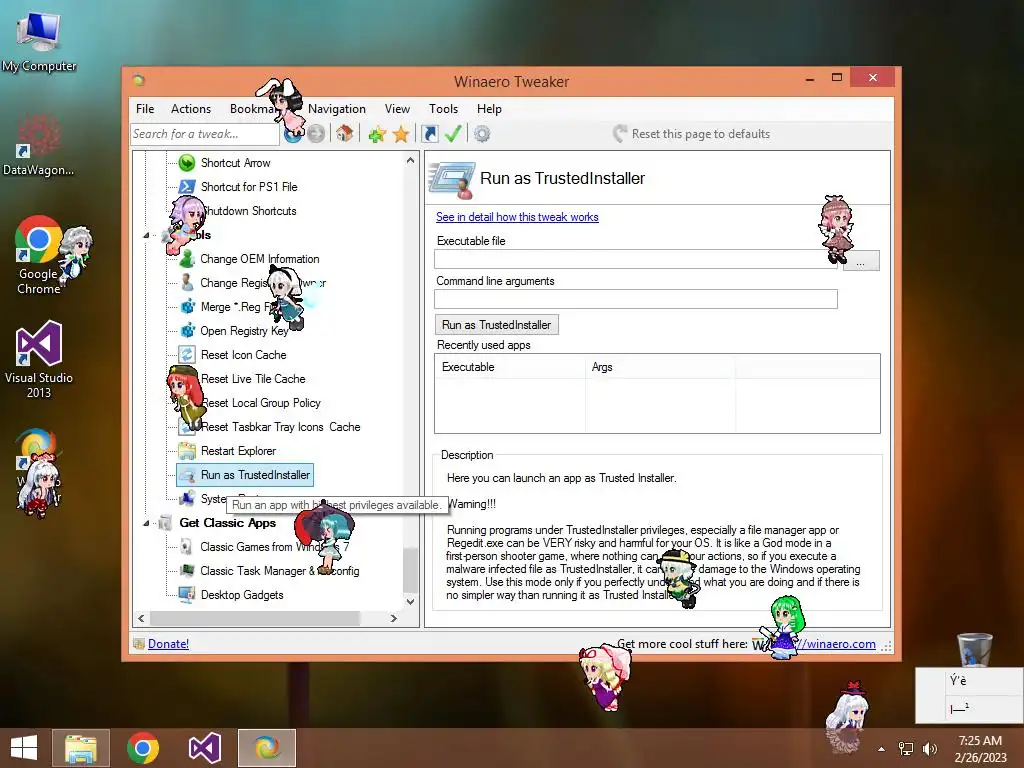Open the Navigation menu
Viewport: 1024px width, 768px height.
pyautogui.click(x=337, y=109)
